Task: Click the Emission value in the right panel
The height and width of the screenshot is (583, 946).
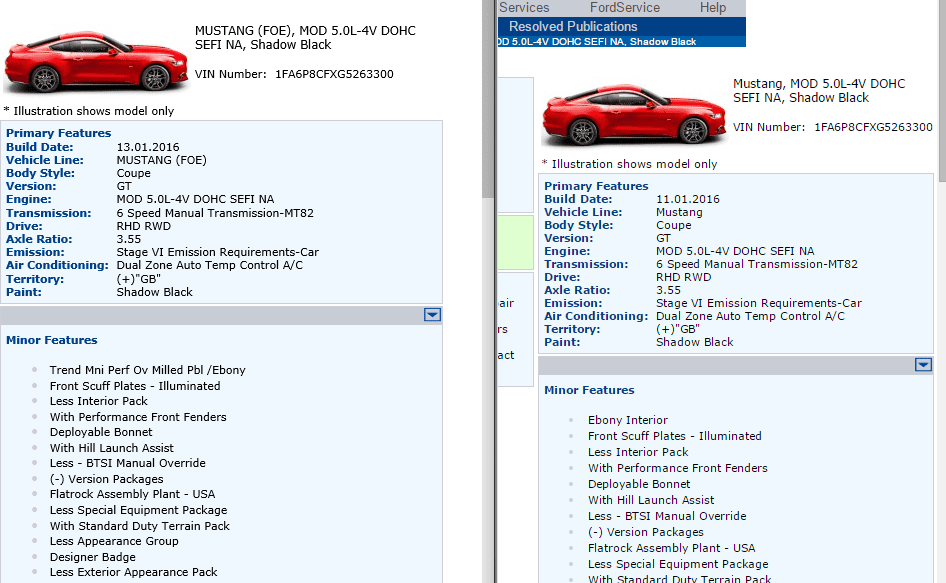Action: click(759, 304)
